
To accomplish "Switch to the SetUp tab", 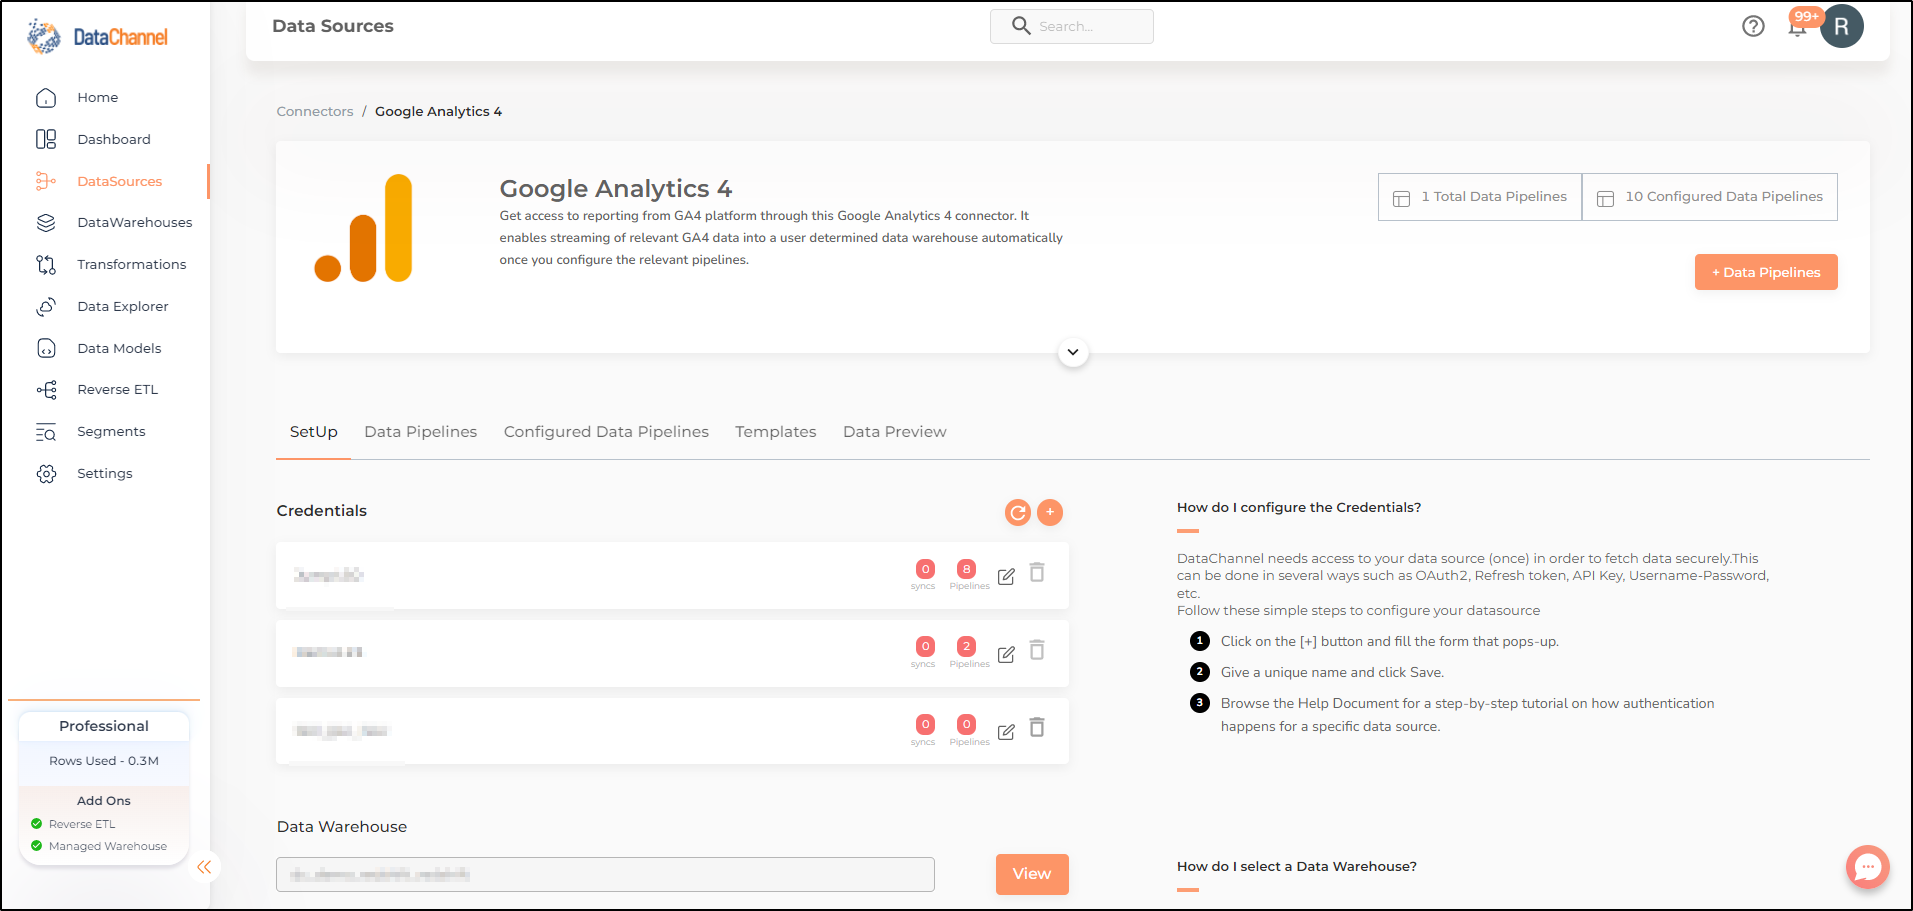I will click(x=313, y=432).
